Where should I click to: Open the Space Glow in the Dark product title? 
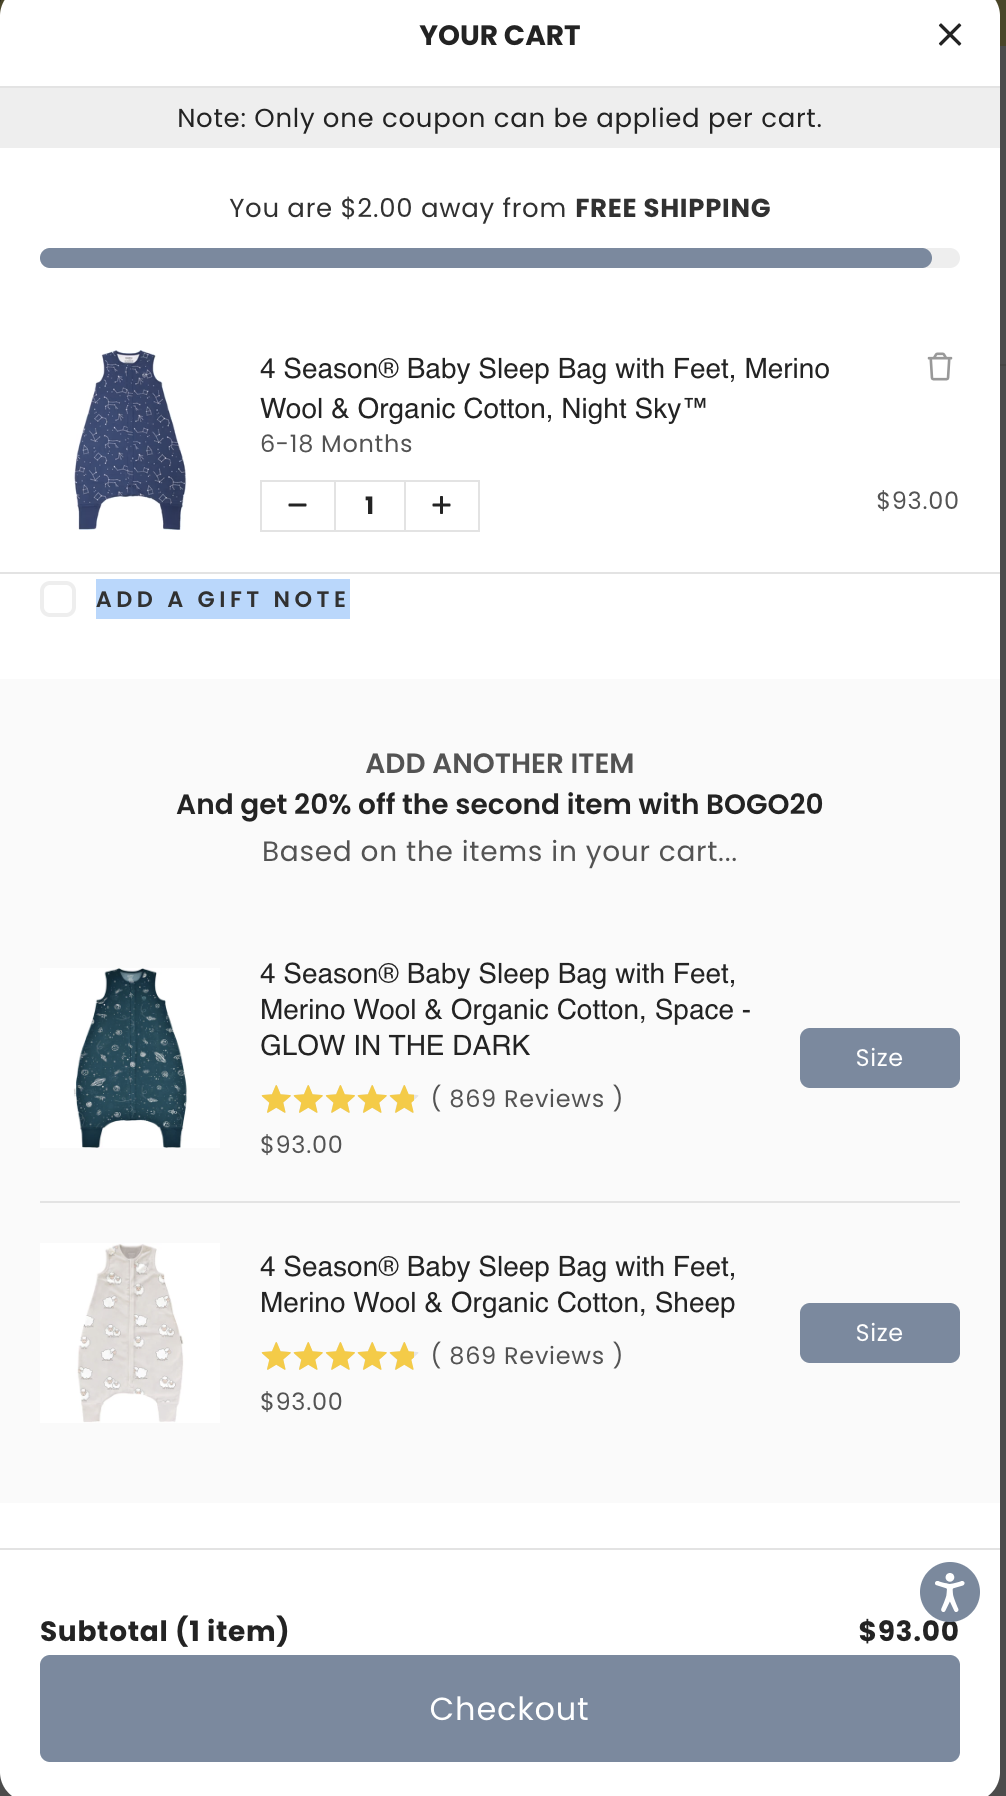pyautogui.click(x=505, y=1009)
